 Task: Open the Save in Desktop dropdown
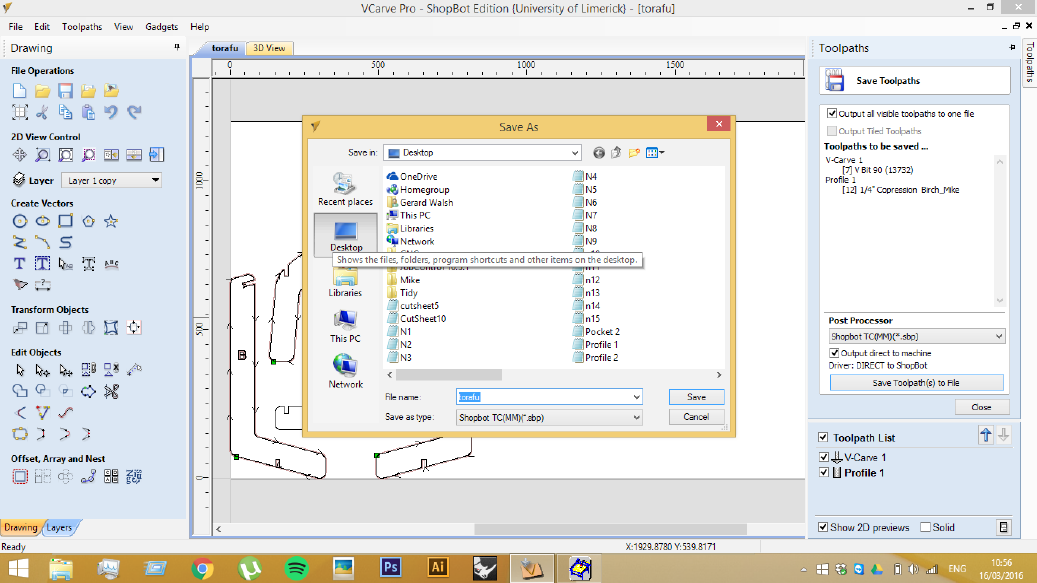482,153
